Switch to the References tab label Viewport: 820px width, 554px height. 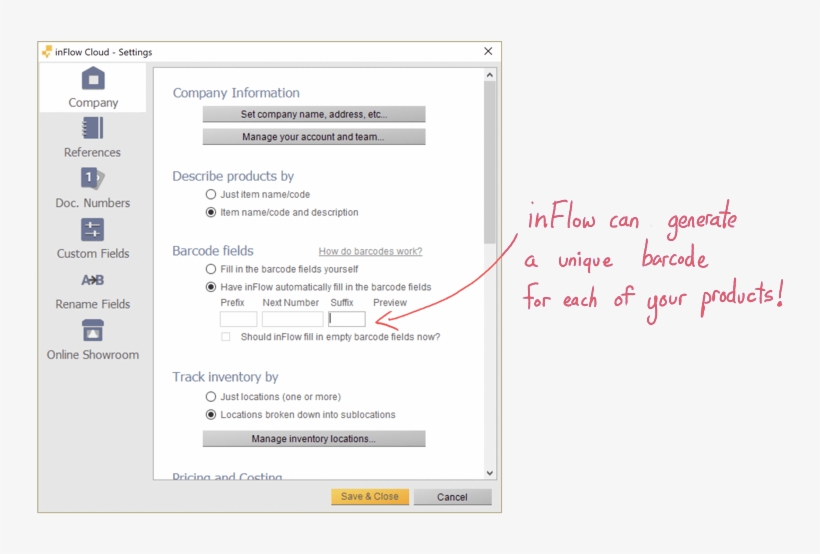(92, 152)
